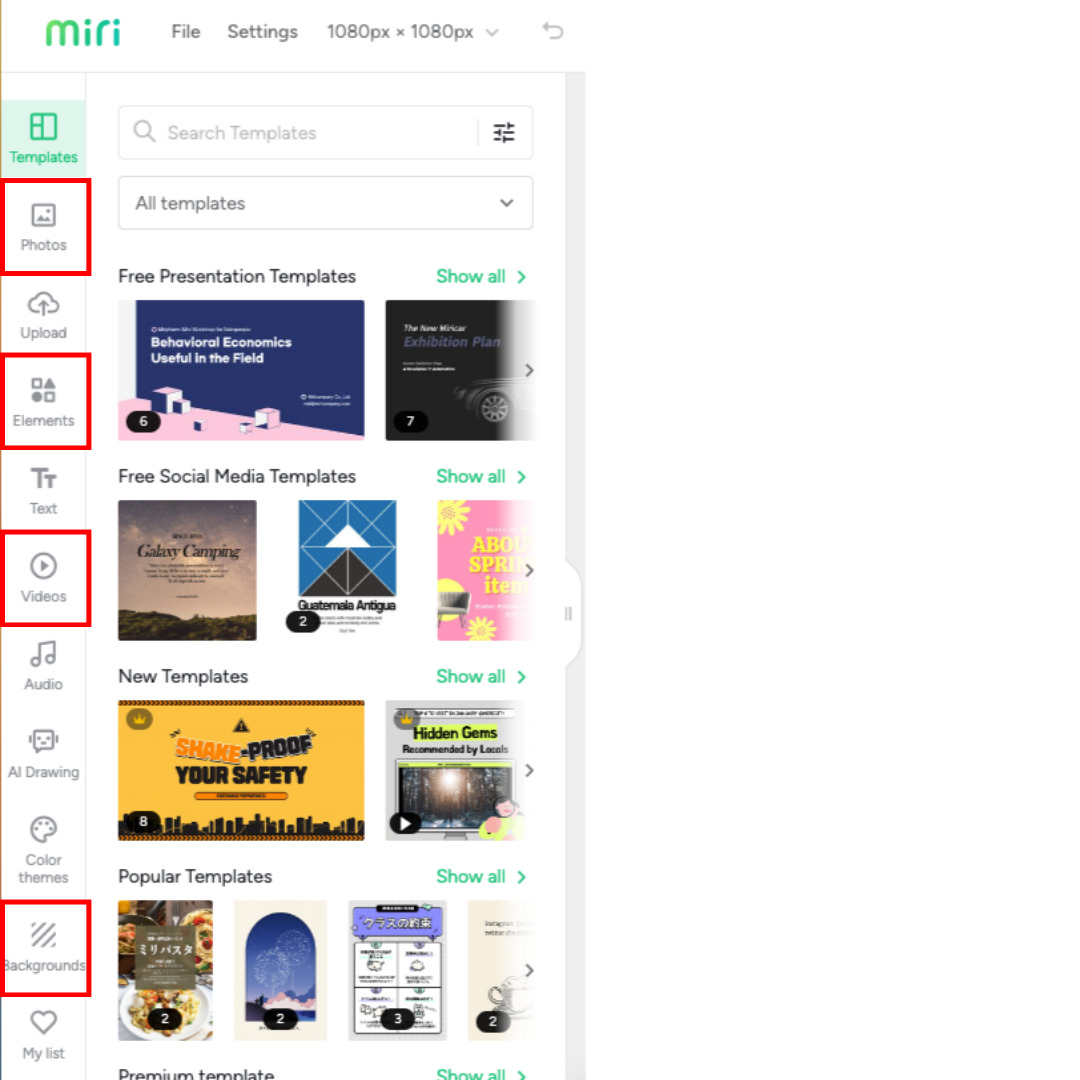
Task: Open the Elements panel
Action: click(x=43, y=400)
